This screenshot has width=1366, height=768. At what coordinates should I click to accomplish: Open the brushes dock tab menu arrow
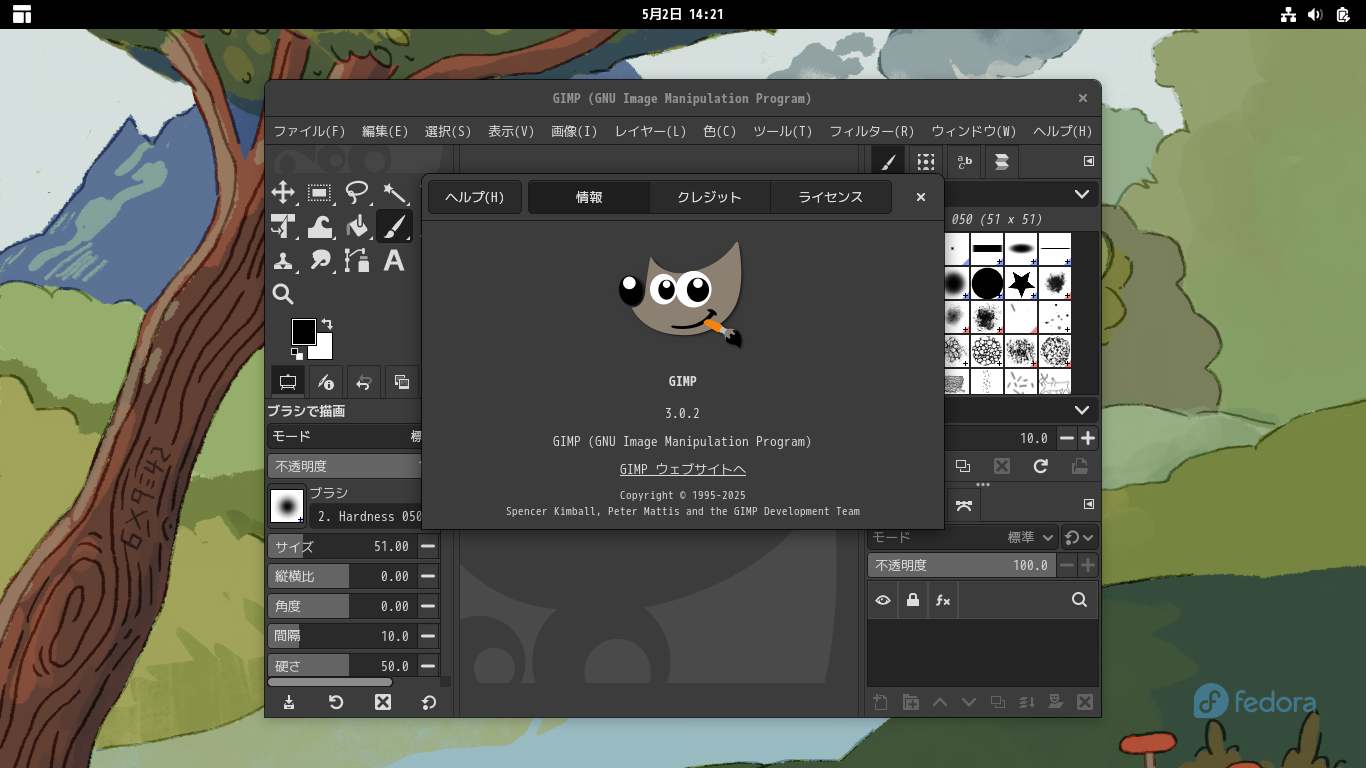click(1089, 161)
